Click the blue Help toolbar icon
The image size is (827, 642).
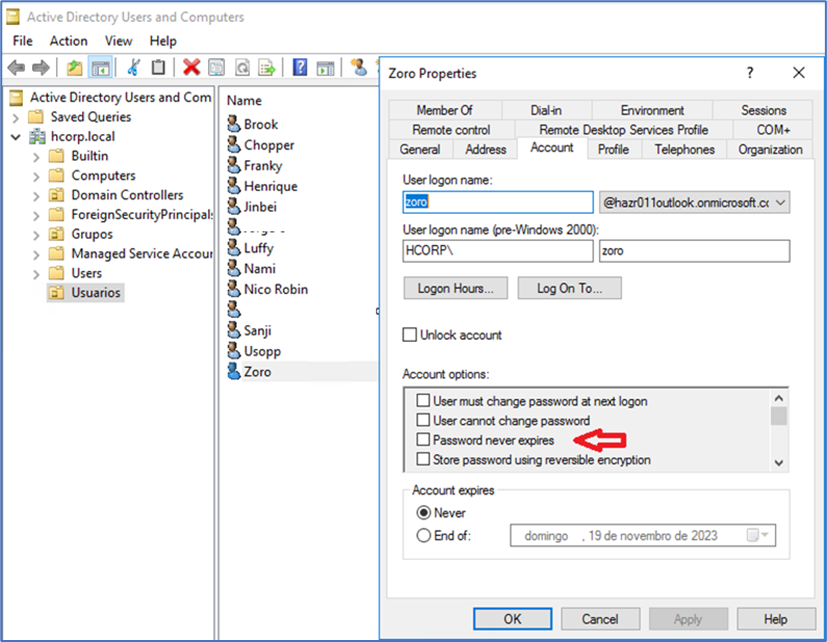point(299,67)
